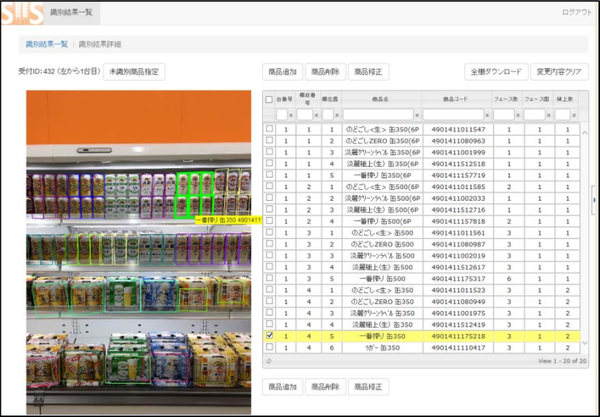Clear the 商品名 filter with its x icon
Screen dimensions: 600x417
coord(417,115)
